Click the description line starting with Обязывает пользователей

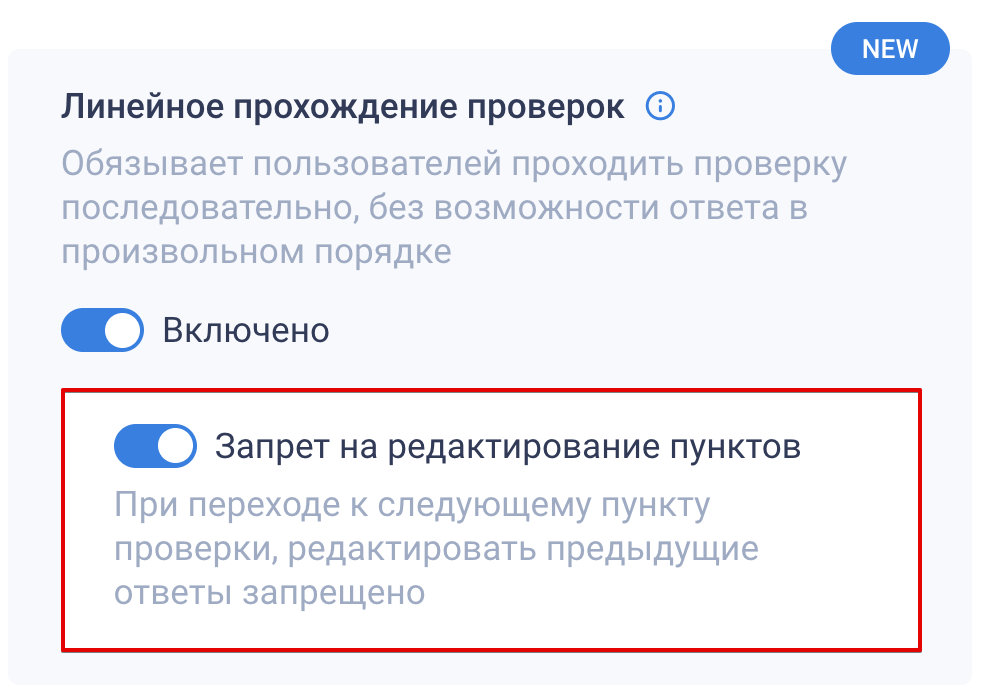pos(454,163)
